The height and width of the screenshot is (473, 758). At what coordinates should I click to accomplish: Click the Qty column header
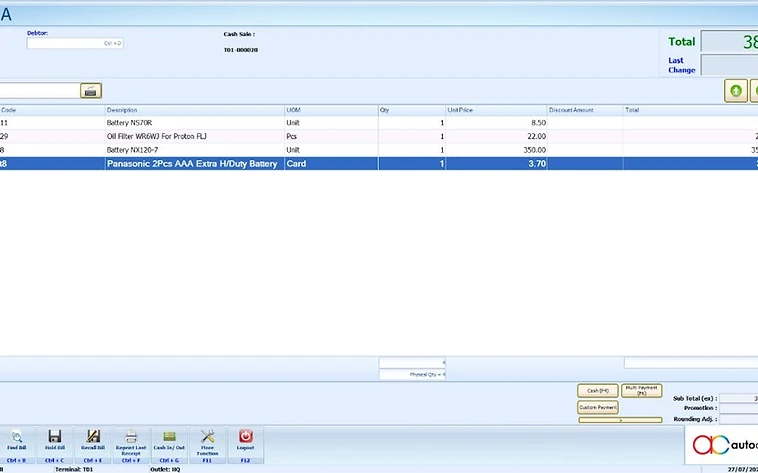[x=412, y=110]
